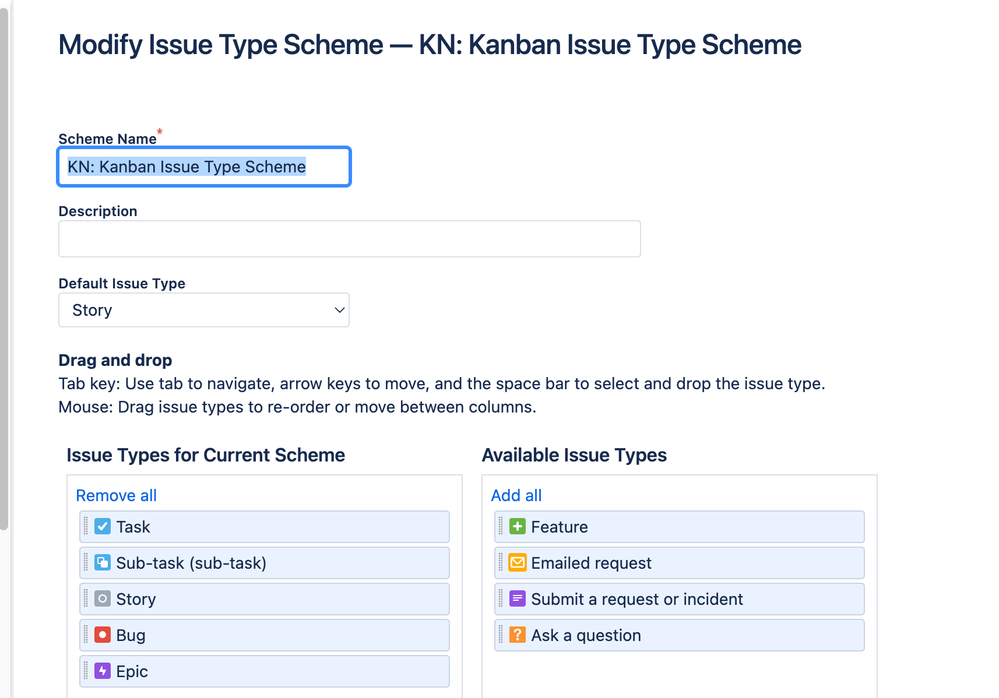This screenshot has height=698, width=999.
Task: Click the Remove all link
Action: (116, 495)
